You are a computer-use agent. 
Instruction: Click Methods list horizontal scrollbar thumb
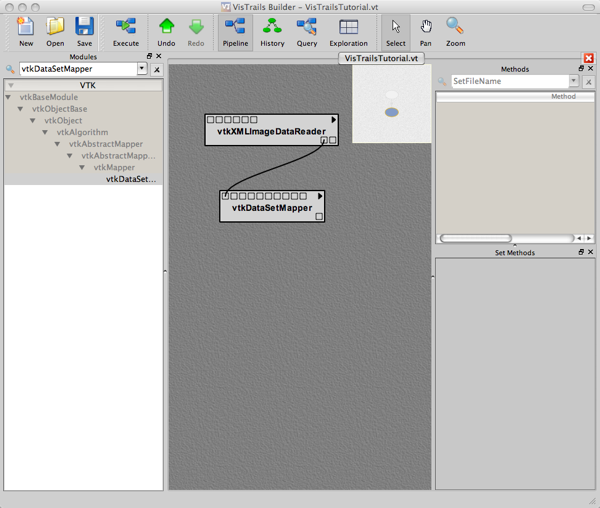click(476, 238)
